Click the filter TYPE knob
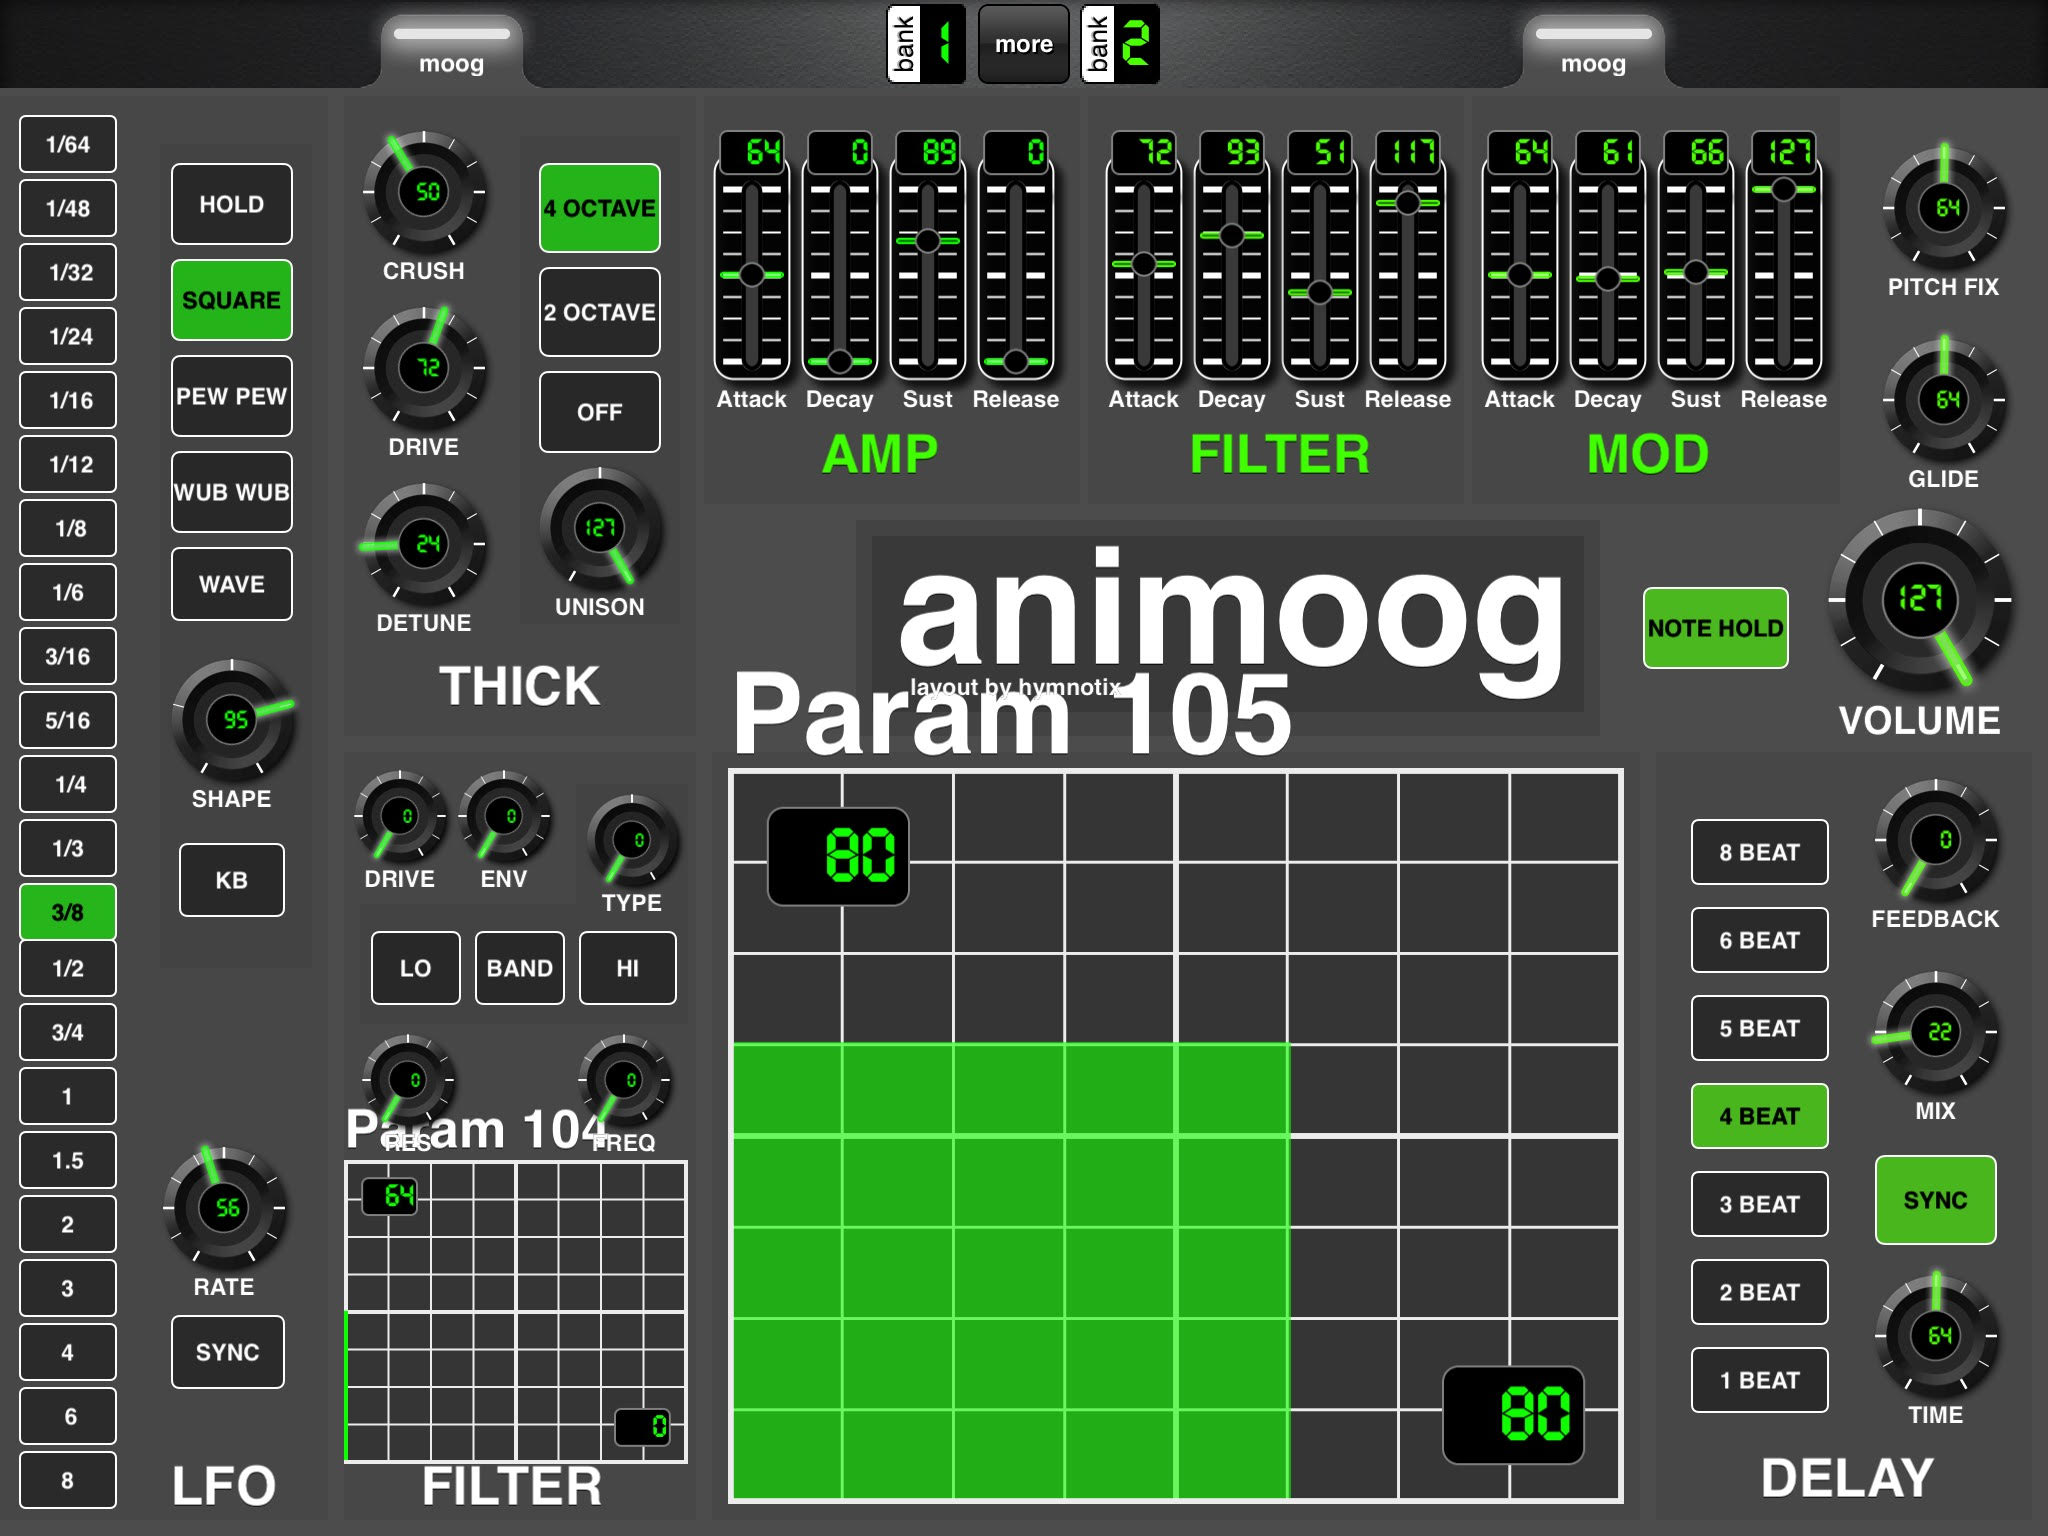 (x=632, y=840)
